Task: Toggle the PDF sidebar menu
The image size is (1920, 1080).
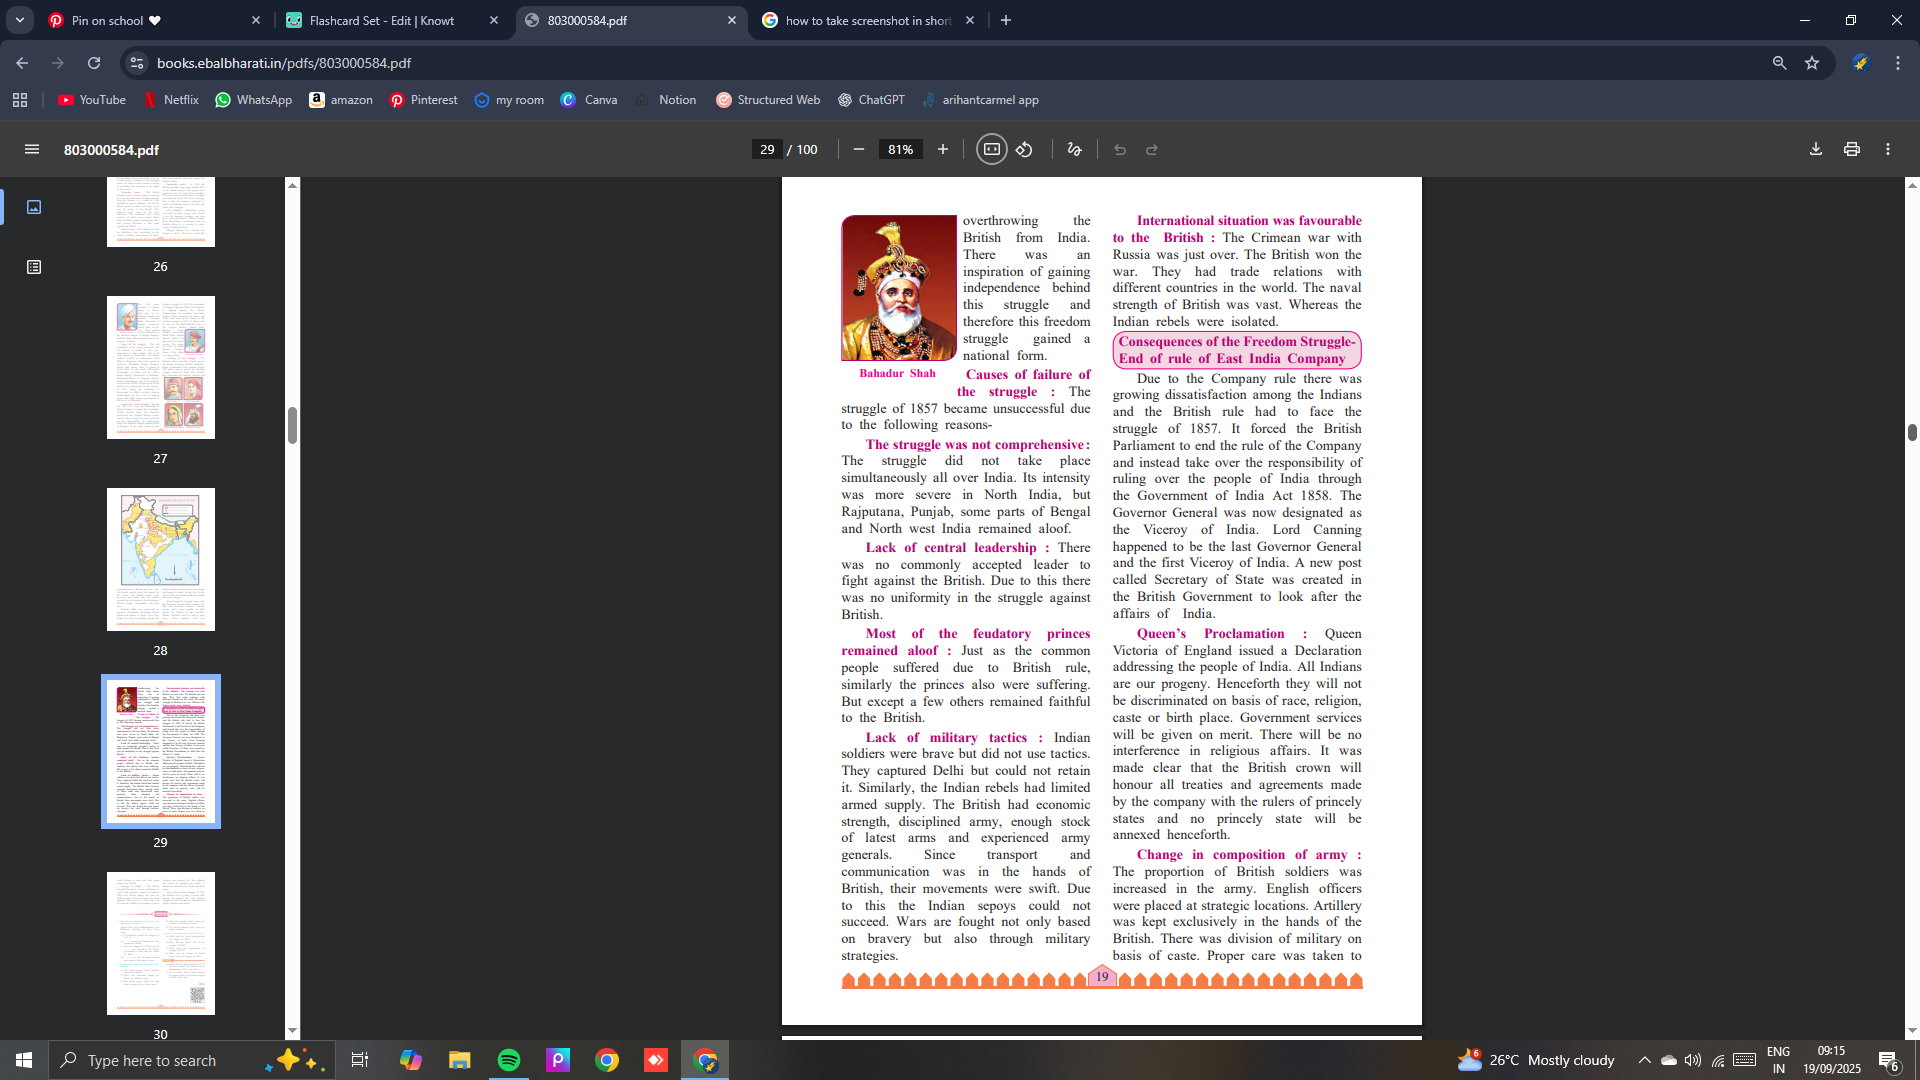Action: 32,149
